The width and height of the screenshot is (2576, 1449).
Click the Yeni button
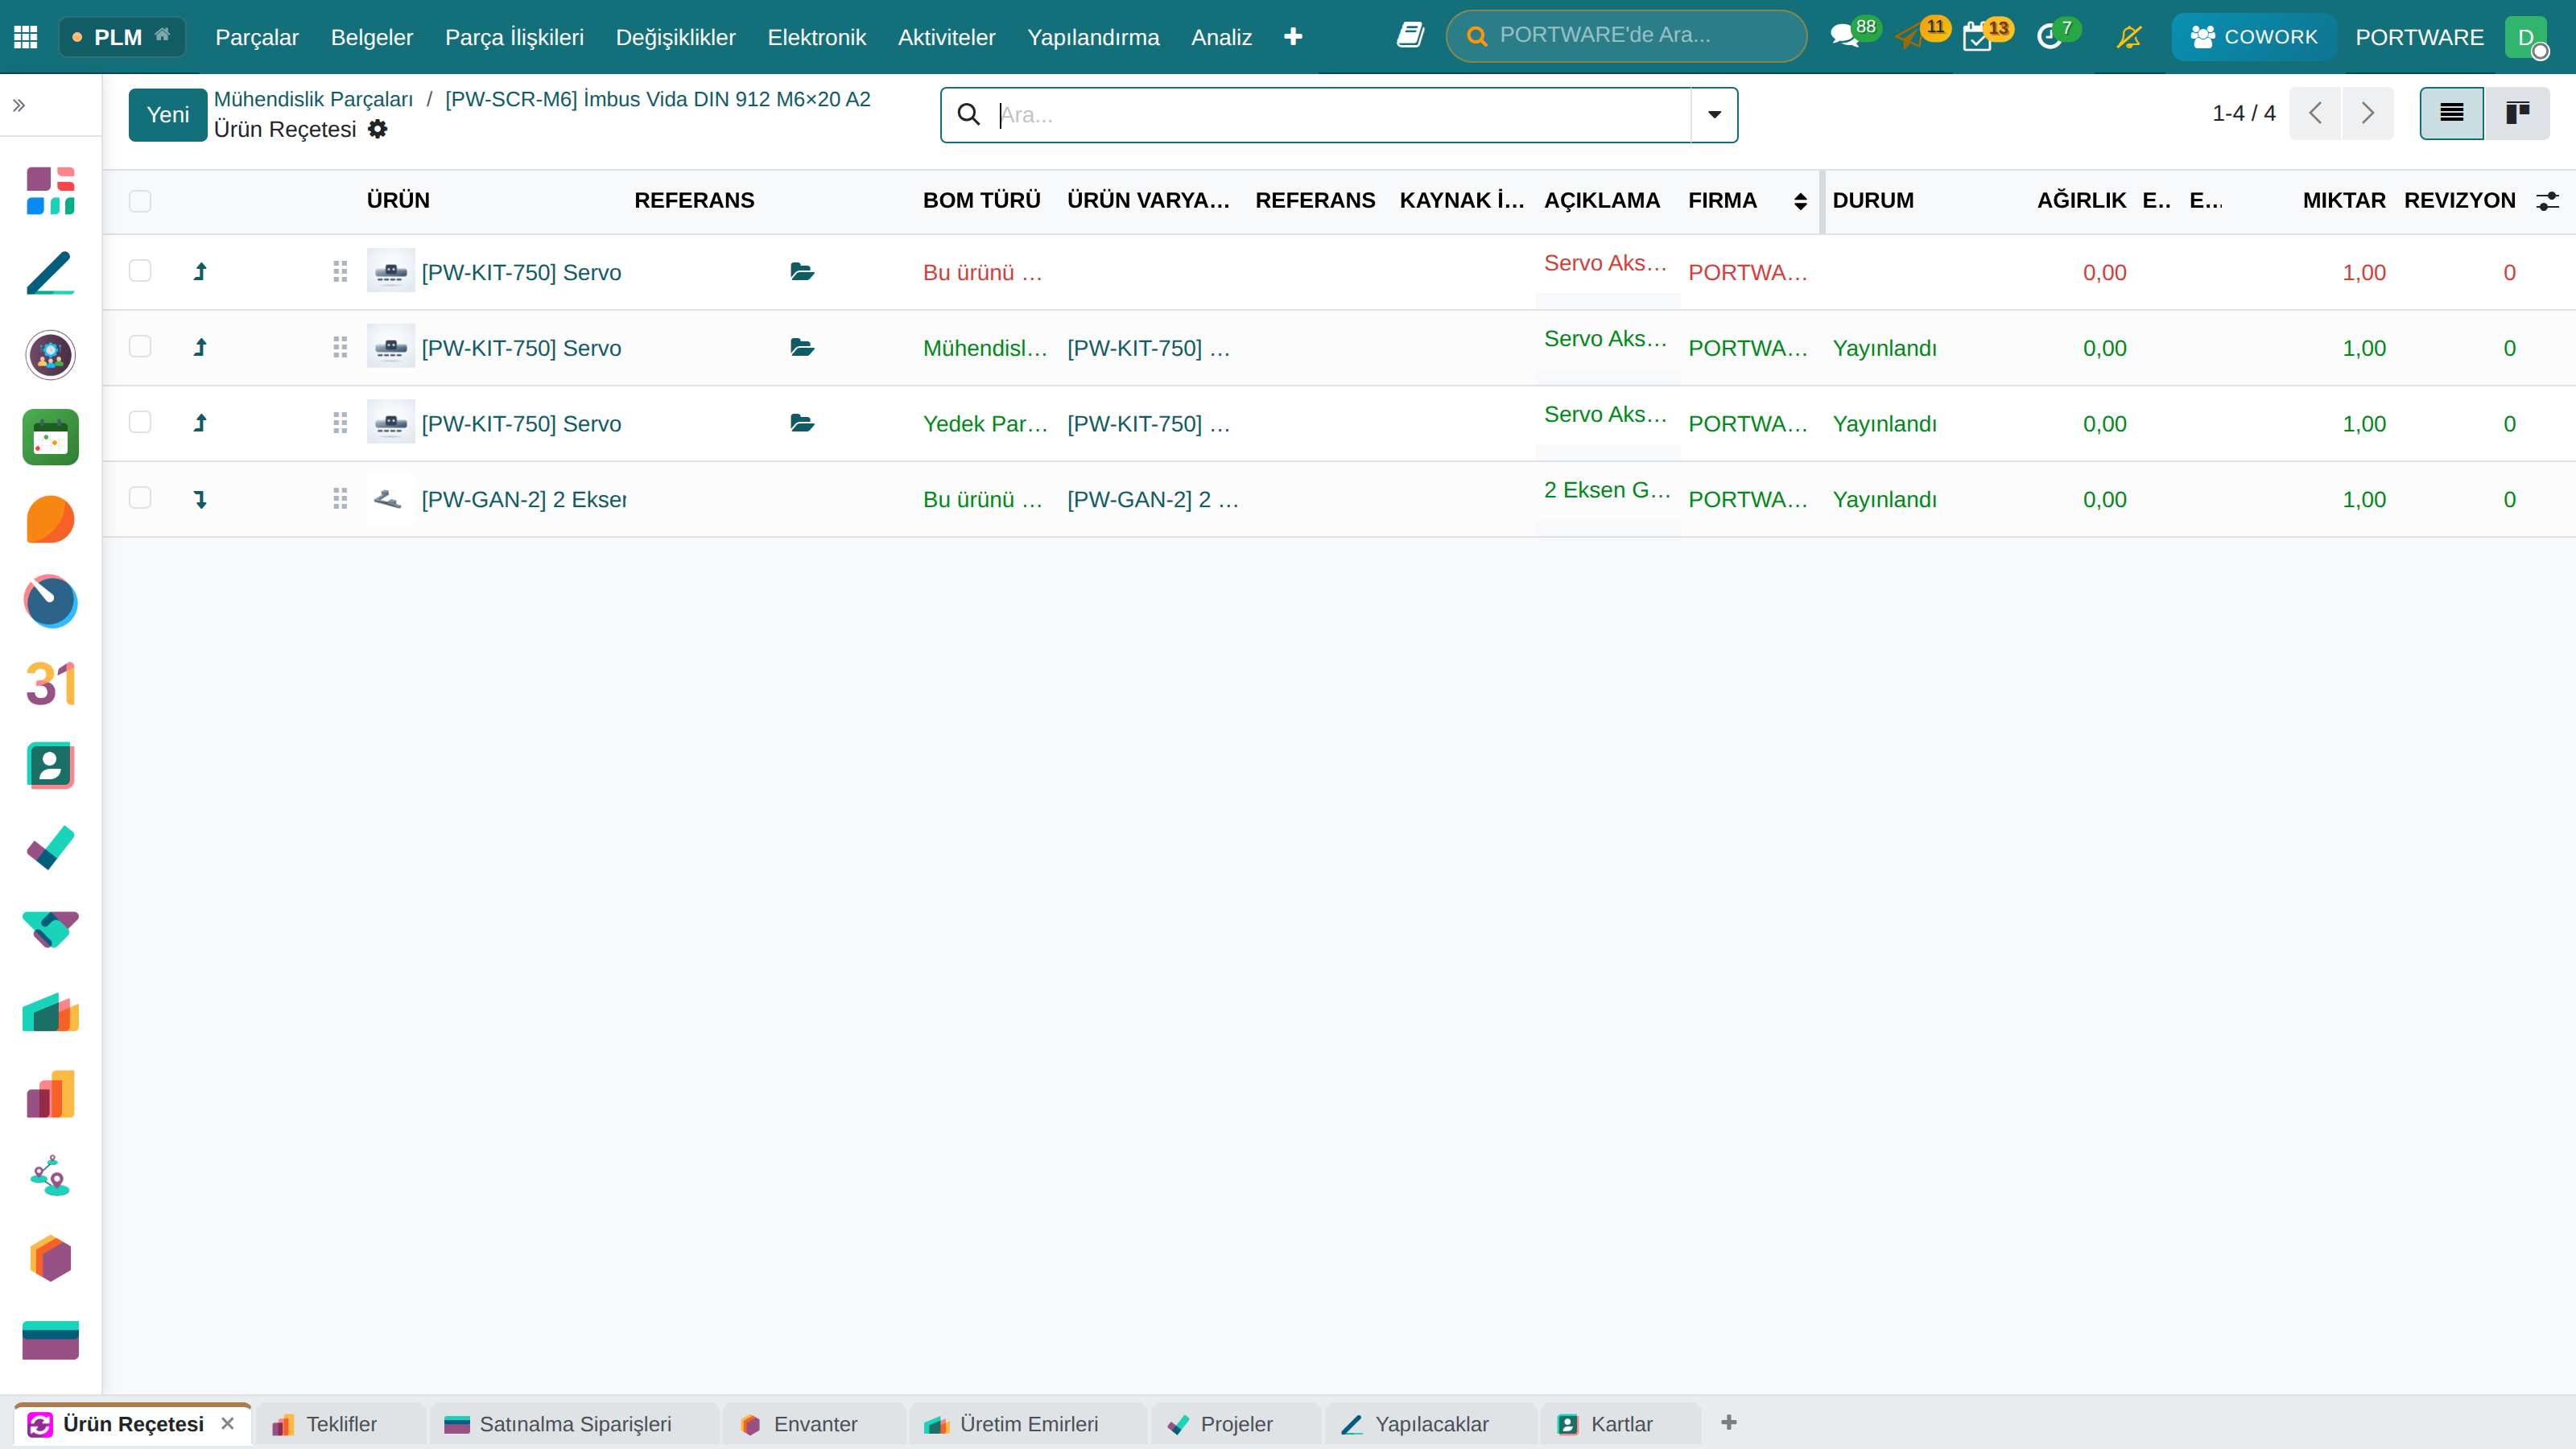pos(168,115)
